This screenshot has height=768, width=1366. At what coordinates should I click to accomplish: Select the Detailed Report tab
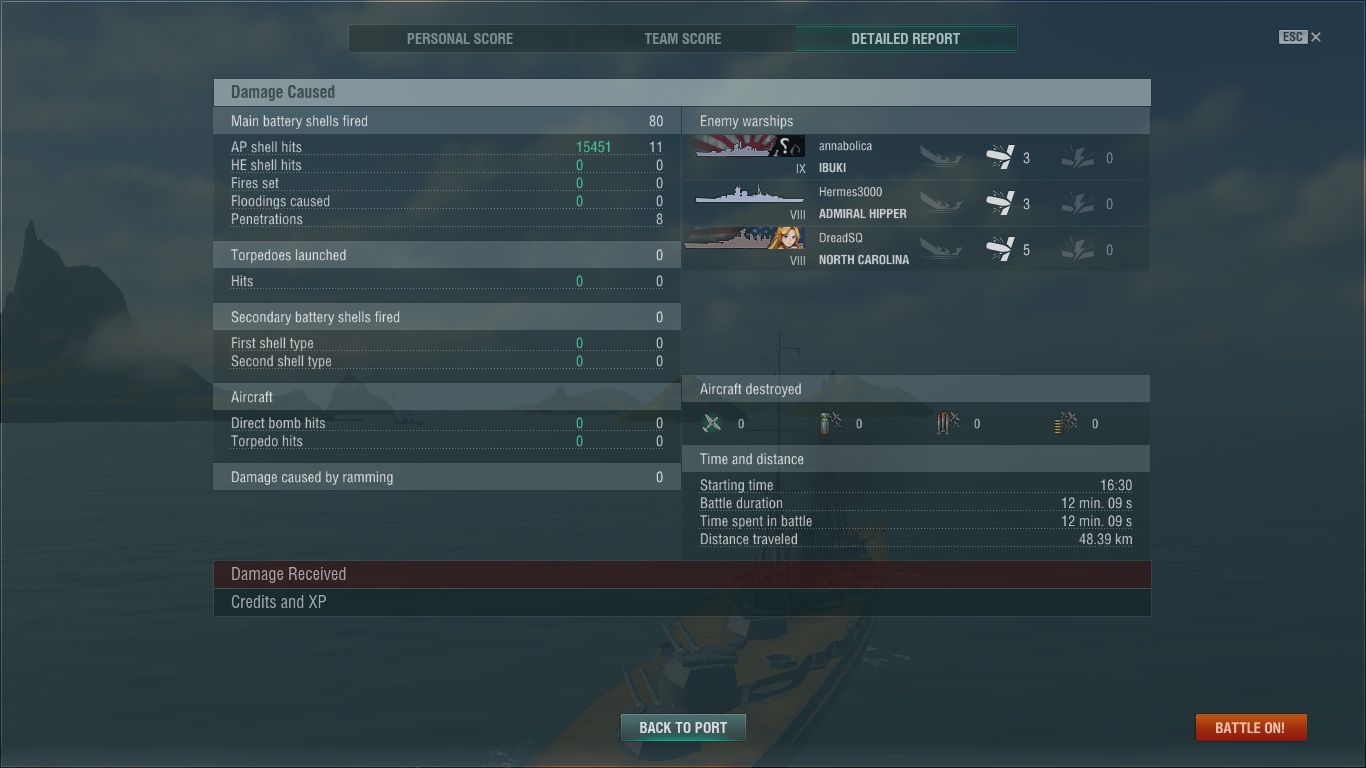(x=906, y=39)
